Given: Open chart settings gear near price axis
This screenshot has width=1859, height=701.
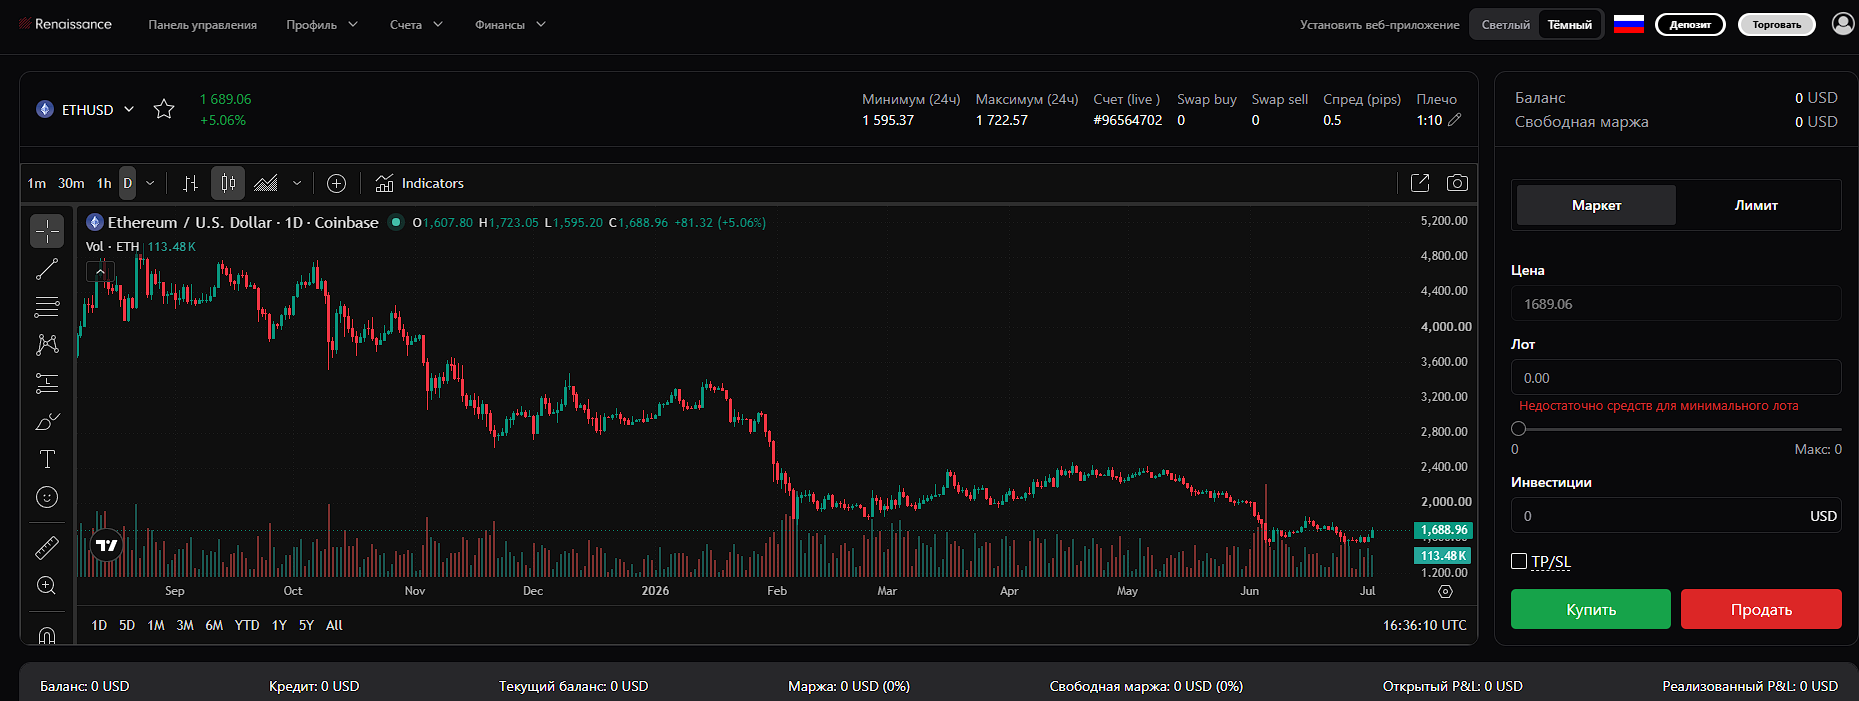Looking at the screenshot, I should (1445, 591).
